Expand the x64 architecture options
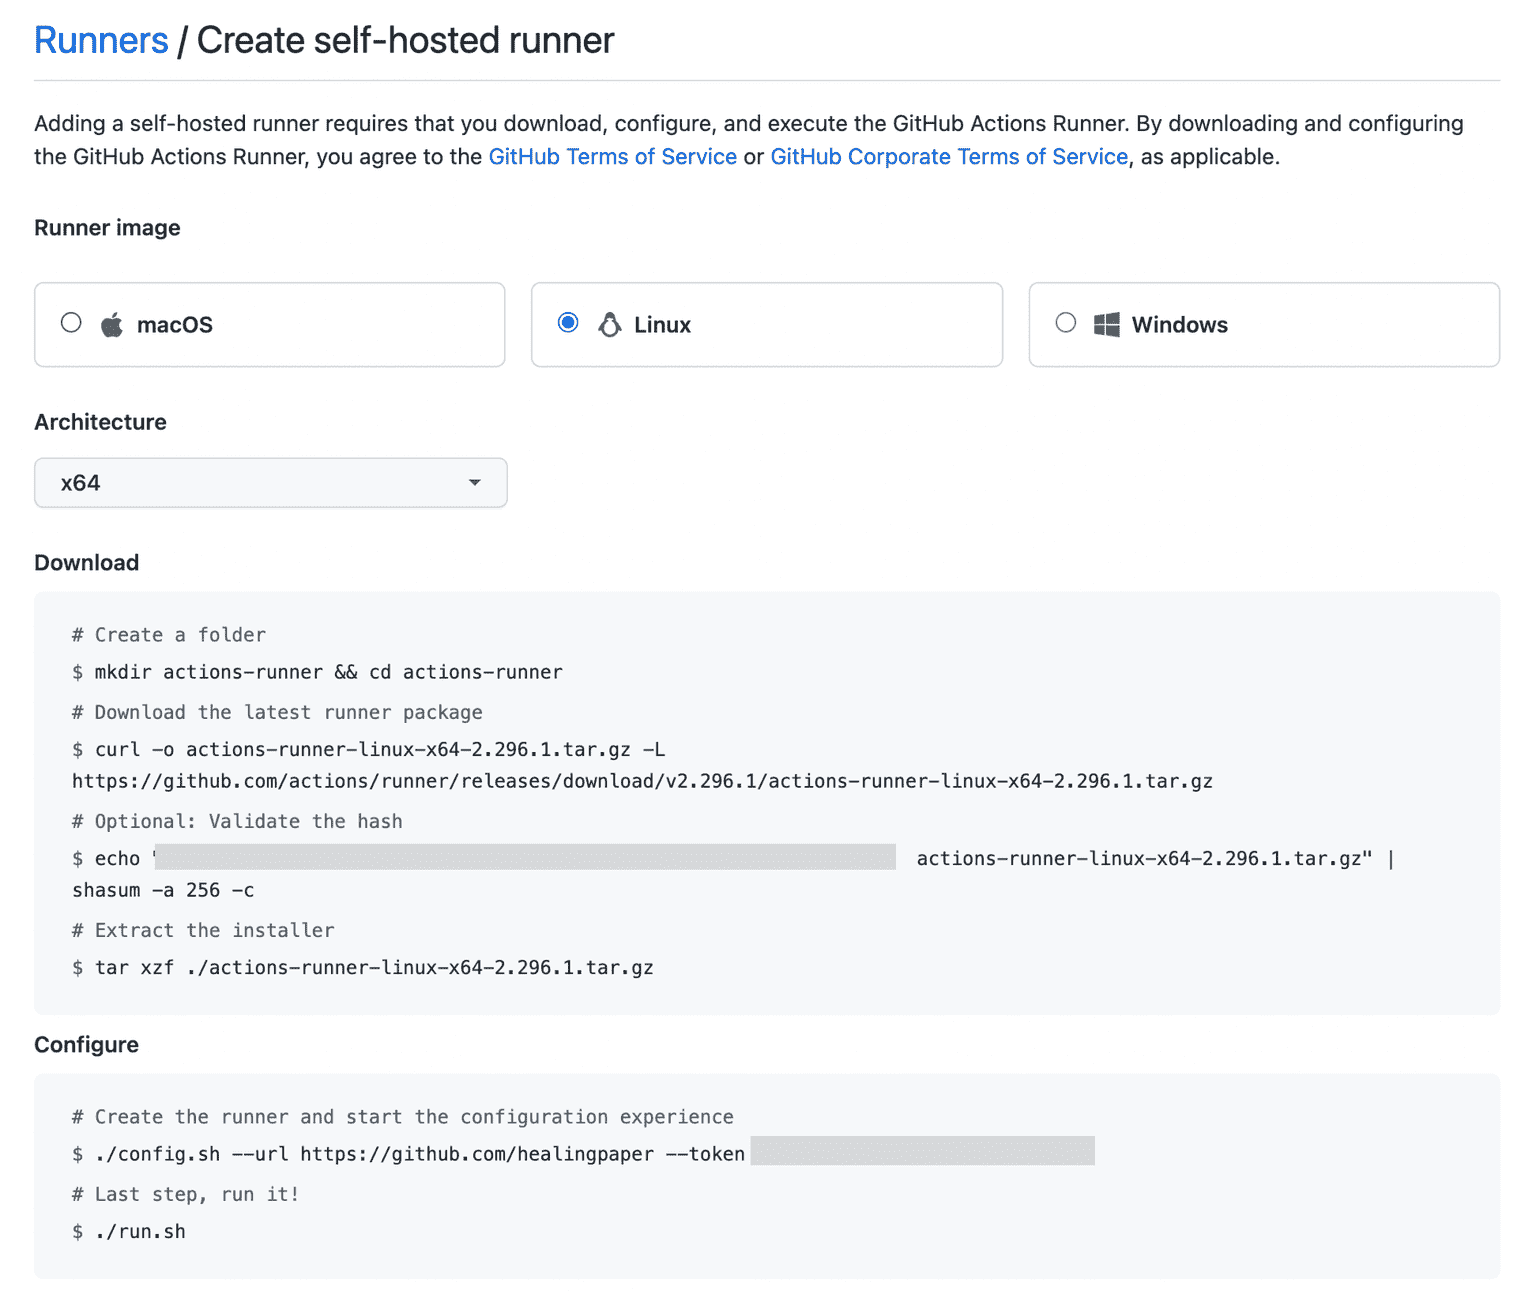The height and width of the screenshot is (1294, 1536). pos(270,482)
